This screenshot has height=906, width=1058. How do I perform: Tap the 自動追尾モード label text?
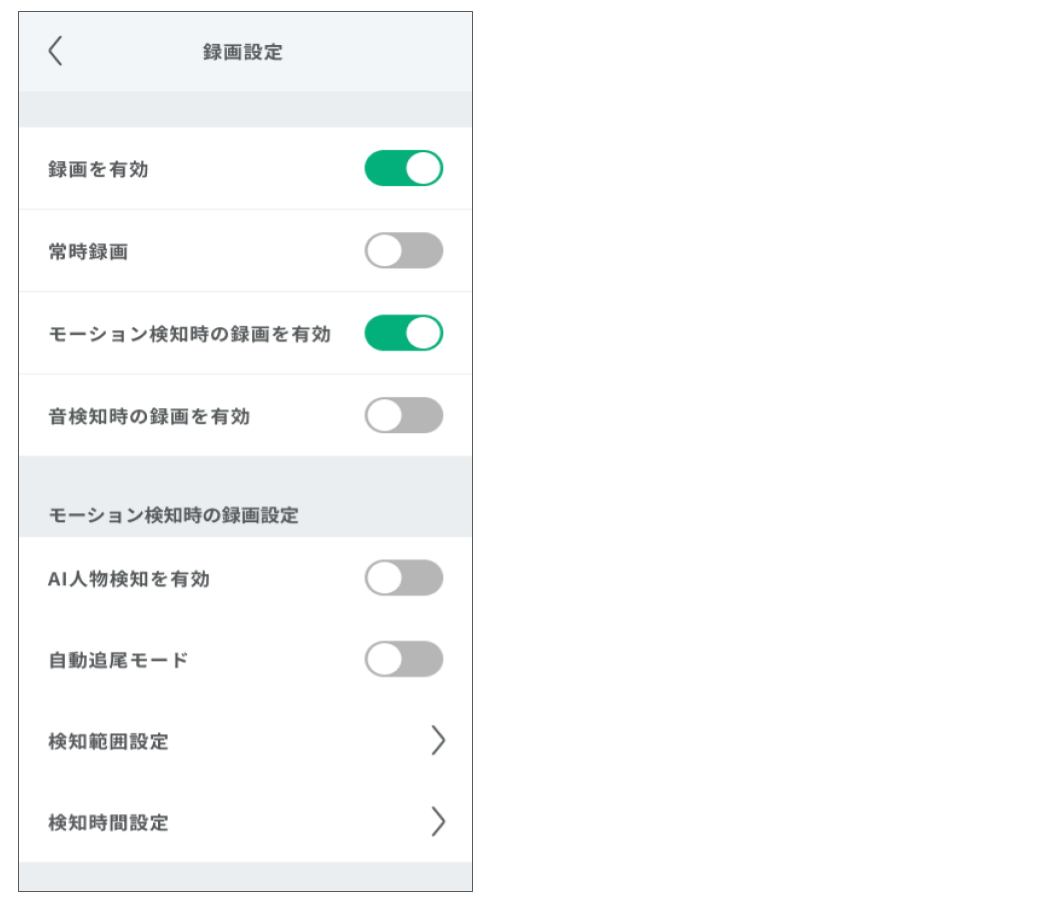click(x=118, y=661)
